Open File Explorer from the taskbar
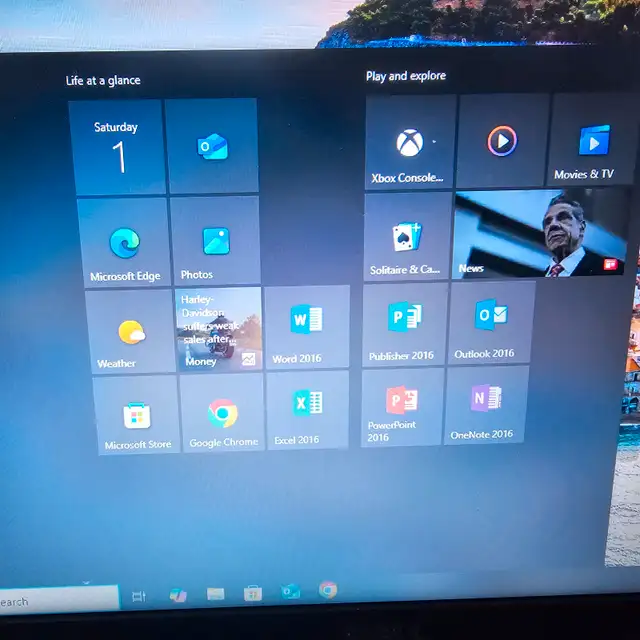Screen dimensions: 640x640 [x=215, y=595]
